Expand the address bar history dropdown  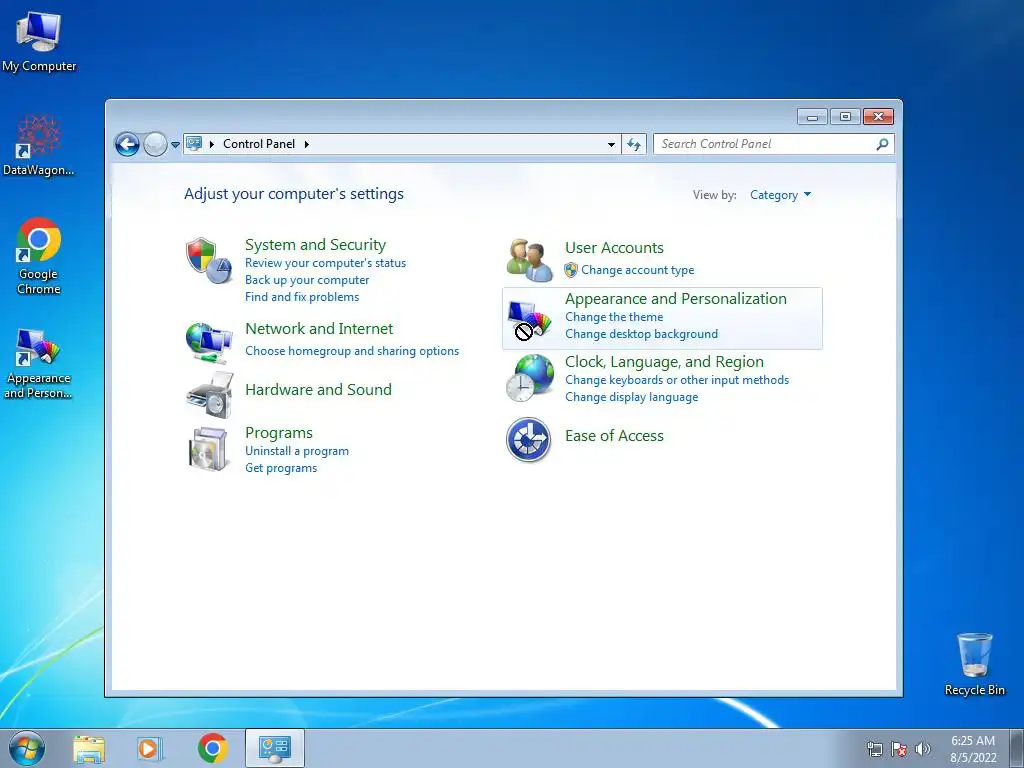coord(611,144)
